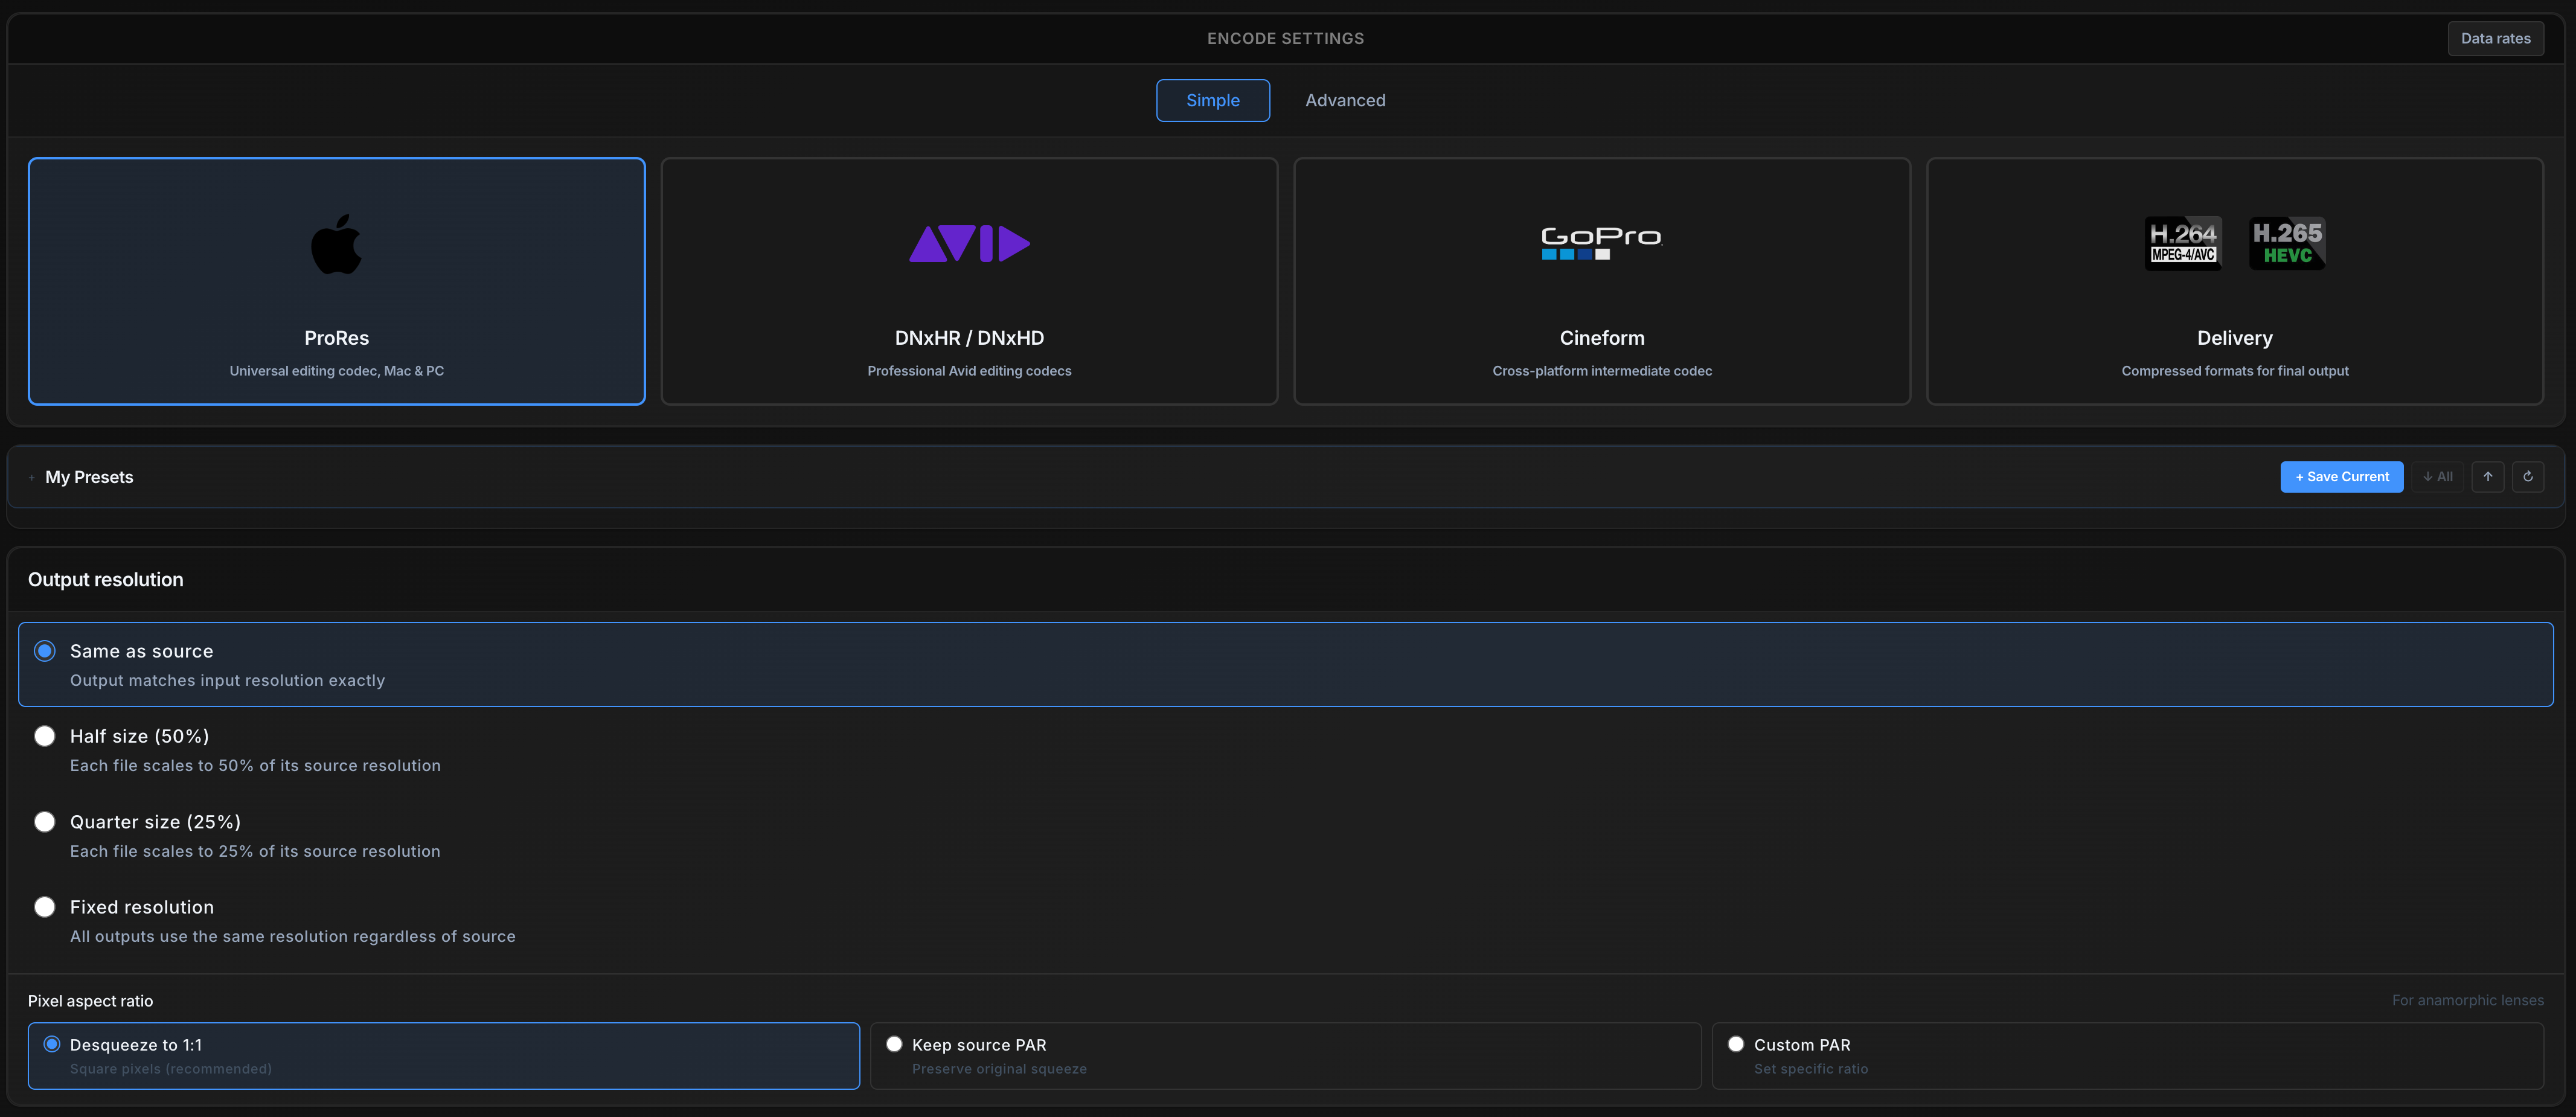Image resolution: width=2576 pixels, height=1117 pixels.
Task: Save current settings as a preset
Action: (x=2341, y=477)
